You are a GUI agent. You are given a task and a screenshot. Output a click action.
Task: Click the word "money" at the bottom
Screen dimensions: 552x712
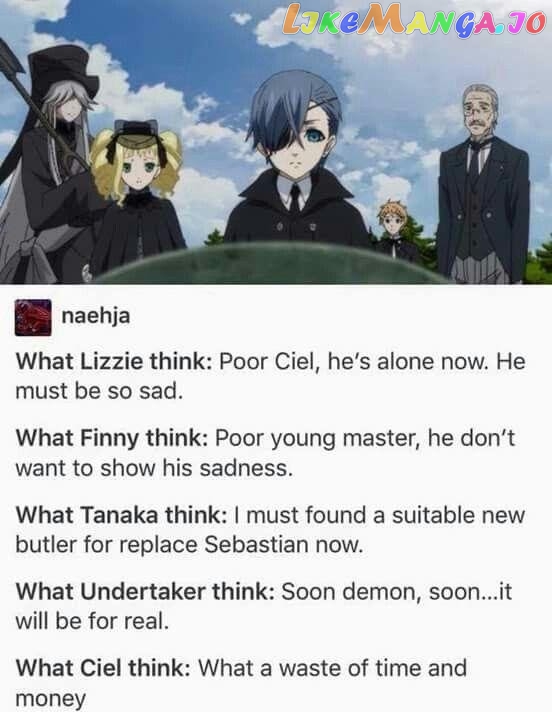tap(51, 698)
